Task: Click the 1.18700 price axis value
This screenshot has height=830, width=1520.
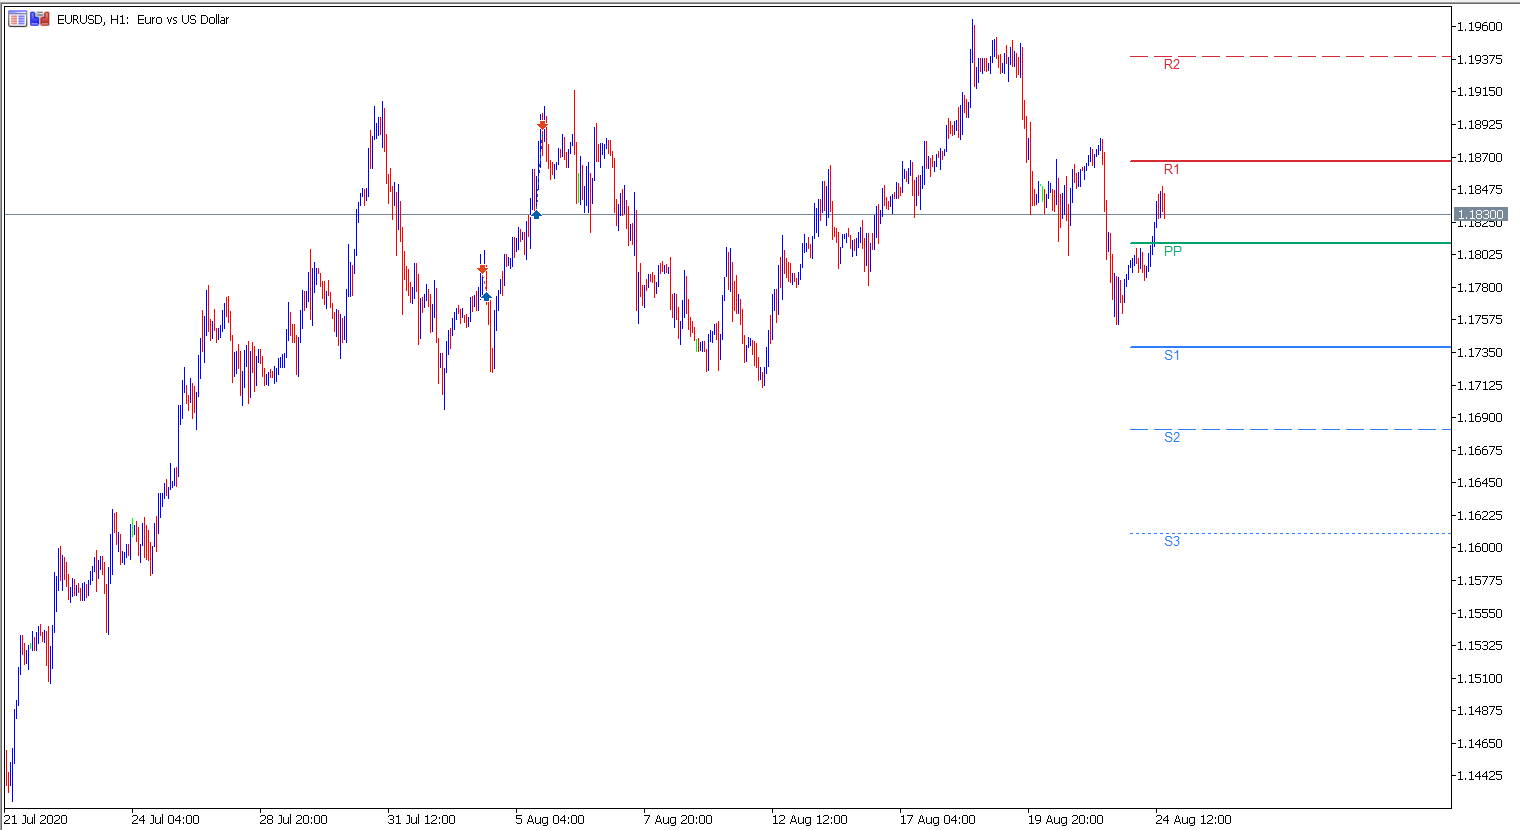Action: [1480, 158]
